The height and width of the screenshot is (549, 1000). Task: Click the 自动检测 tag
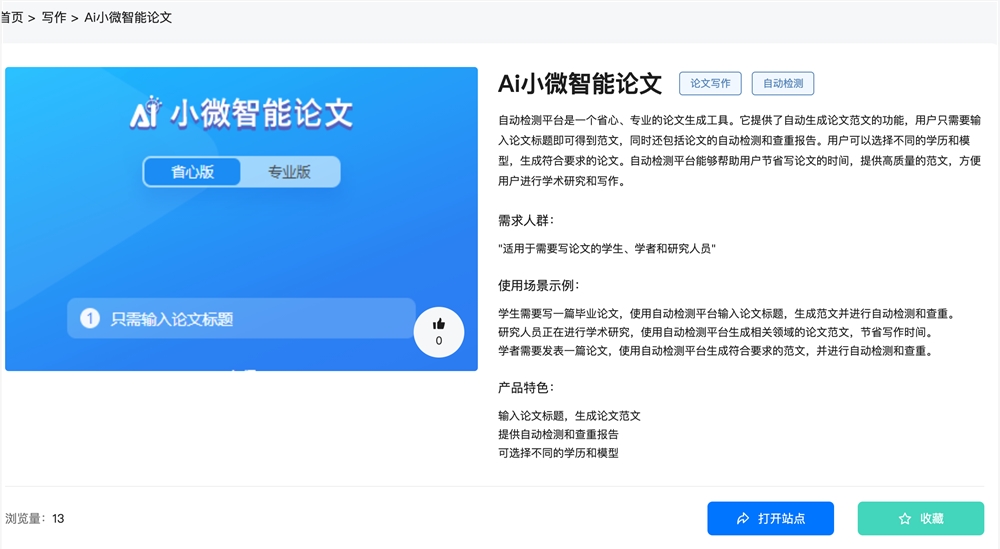pos(783,84)
